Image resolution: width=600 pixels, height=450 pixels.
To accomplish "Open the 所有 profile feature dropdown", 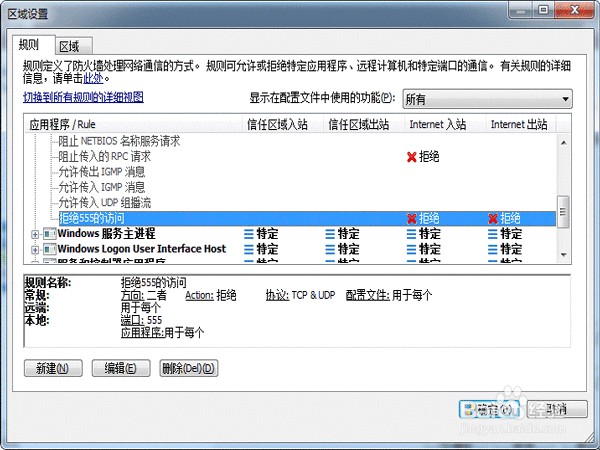I will 488,99.
